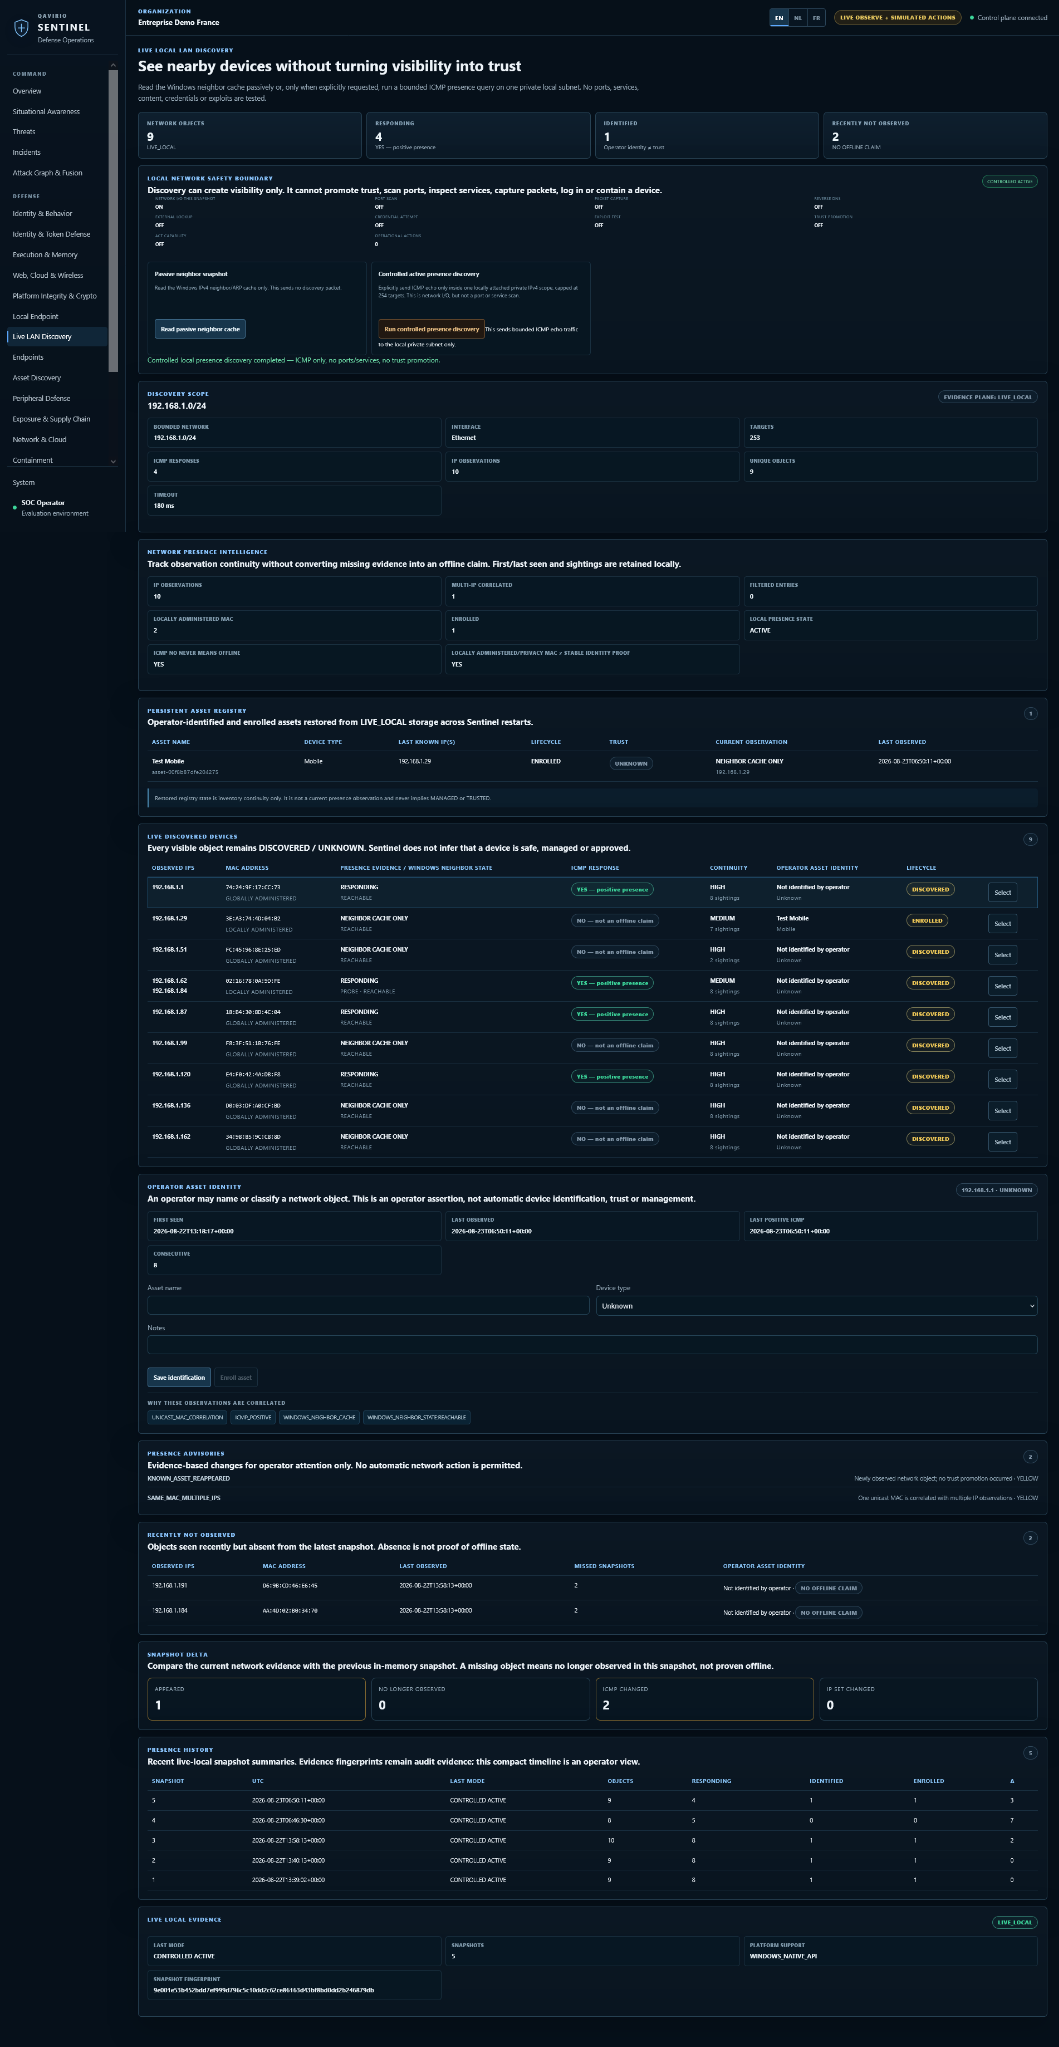1059x2047 pixels.
Task: Open Endpoints in the sidebar
Action: 28,357
